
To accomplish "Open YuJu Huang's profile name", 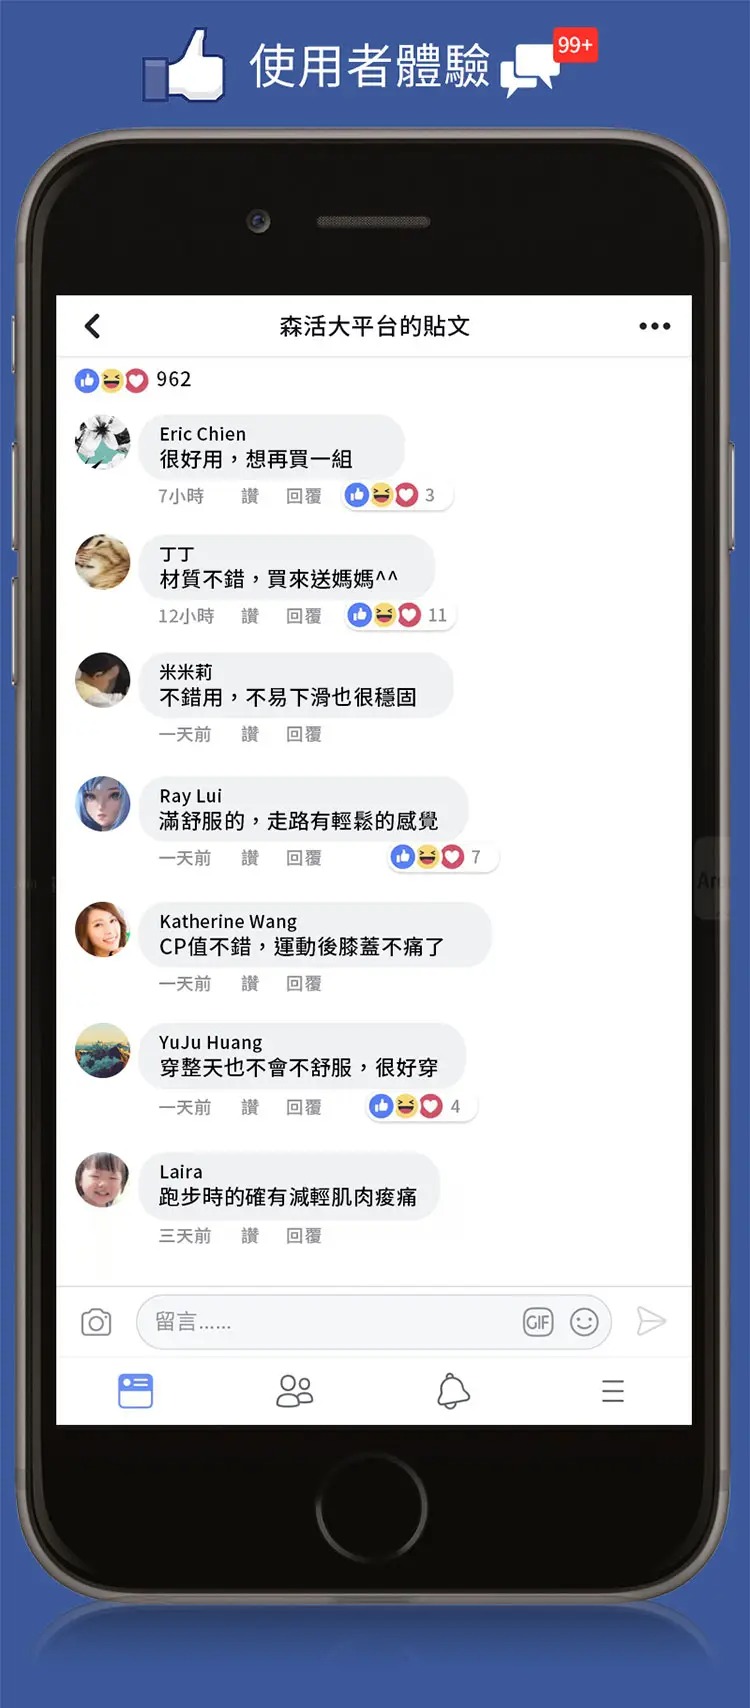I will [x=211, y=1042].
